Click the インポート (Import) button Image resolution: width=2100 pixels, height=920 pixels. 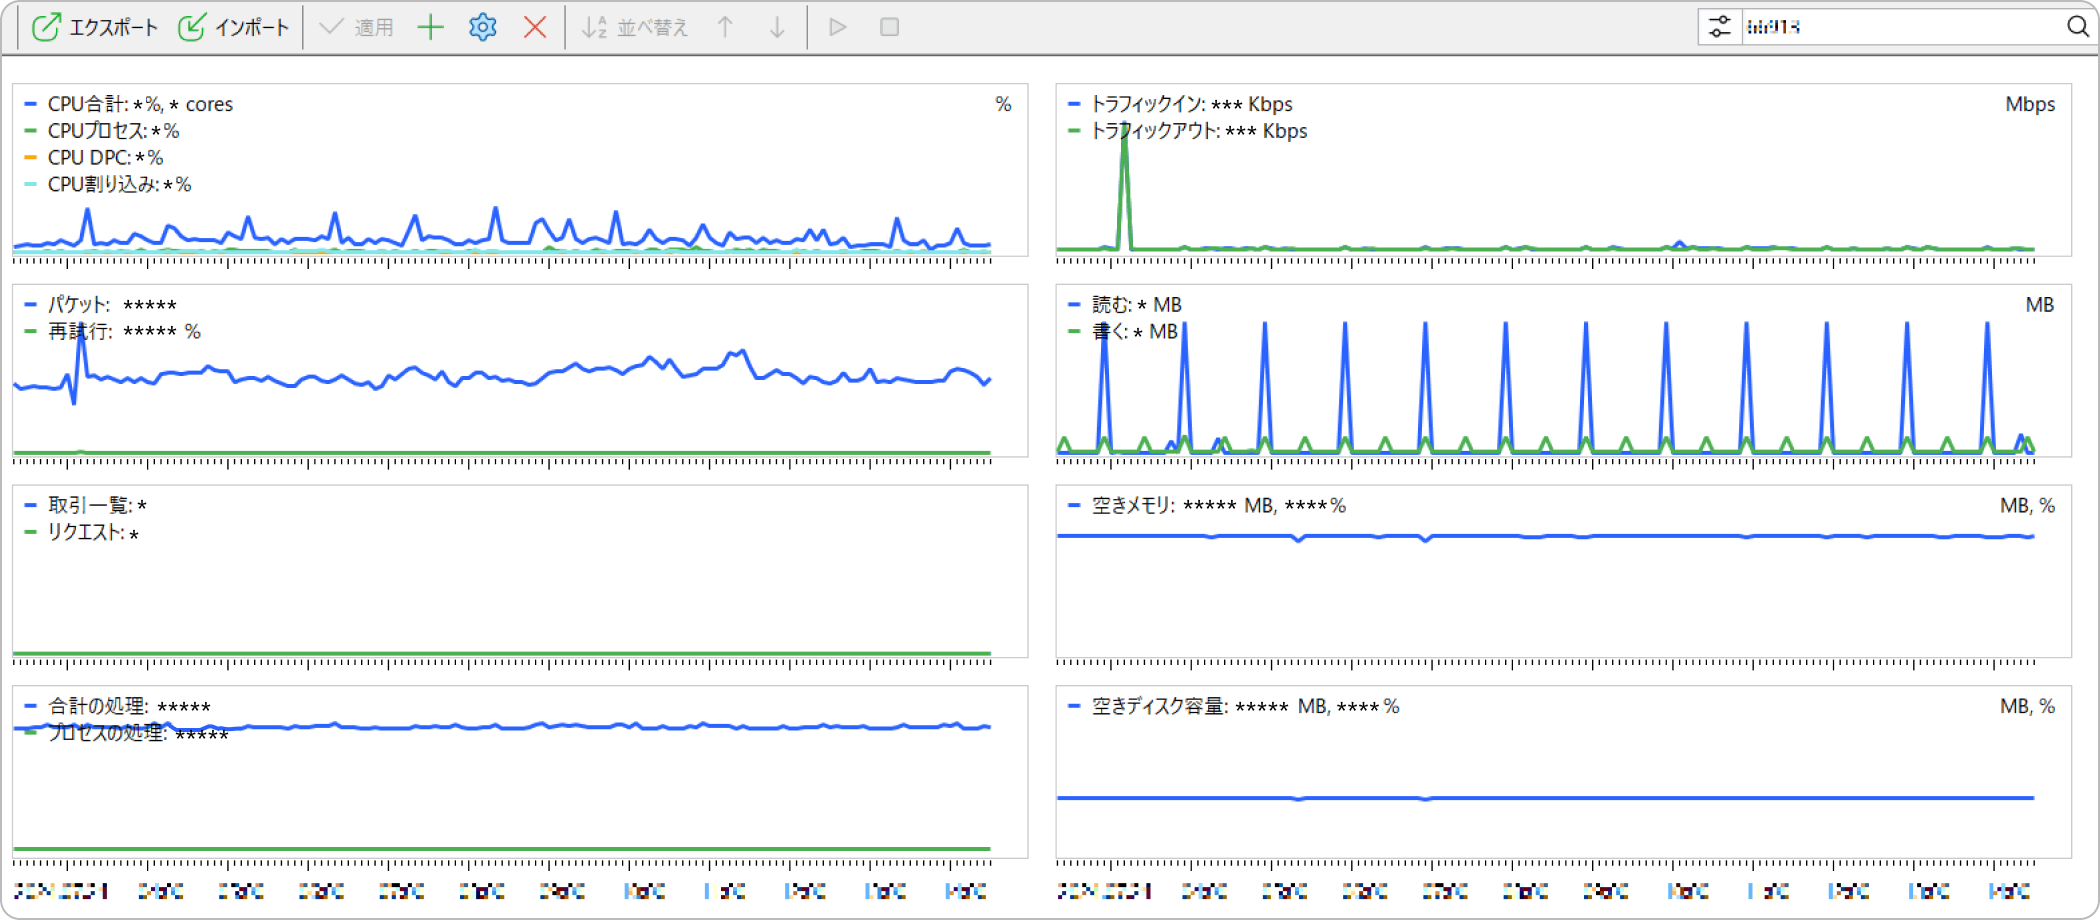pyautogui.click(x=234, y=27)
